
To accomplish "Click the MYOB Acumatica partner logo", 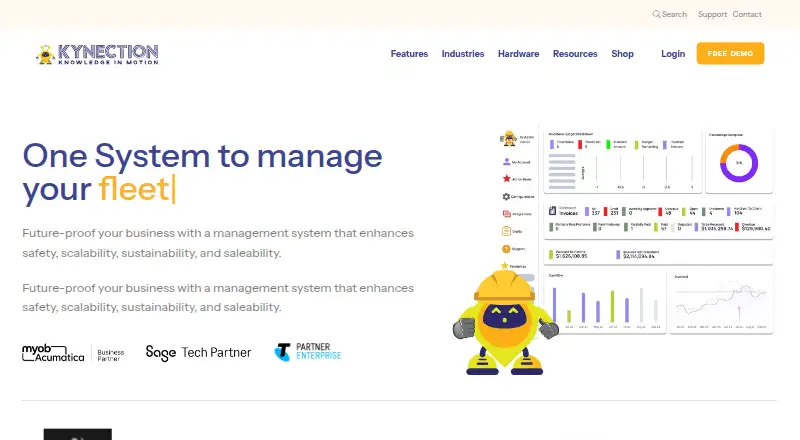I will [53, 353].
